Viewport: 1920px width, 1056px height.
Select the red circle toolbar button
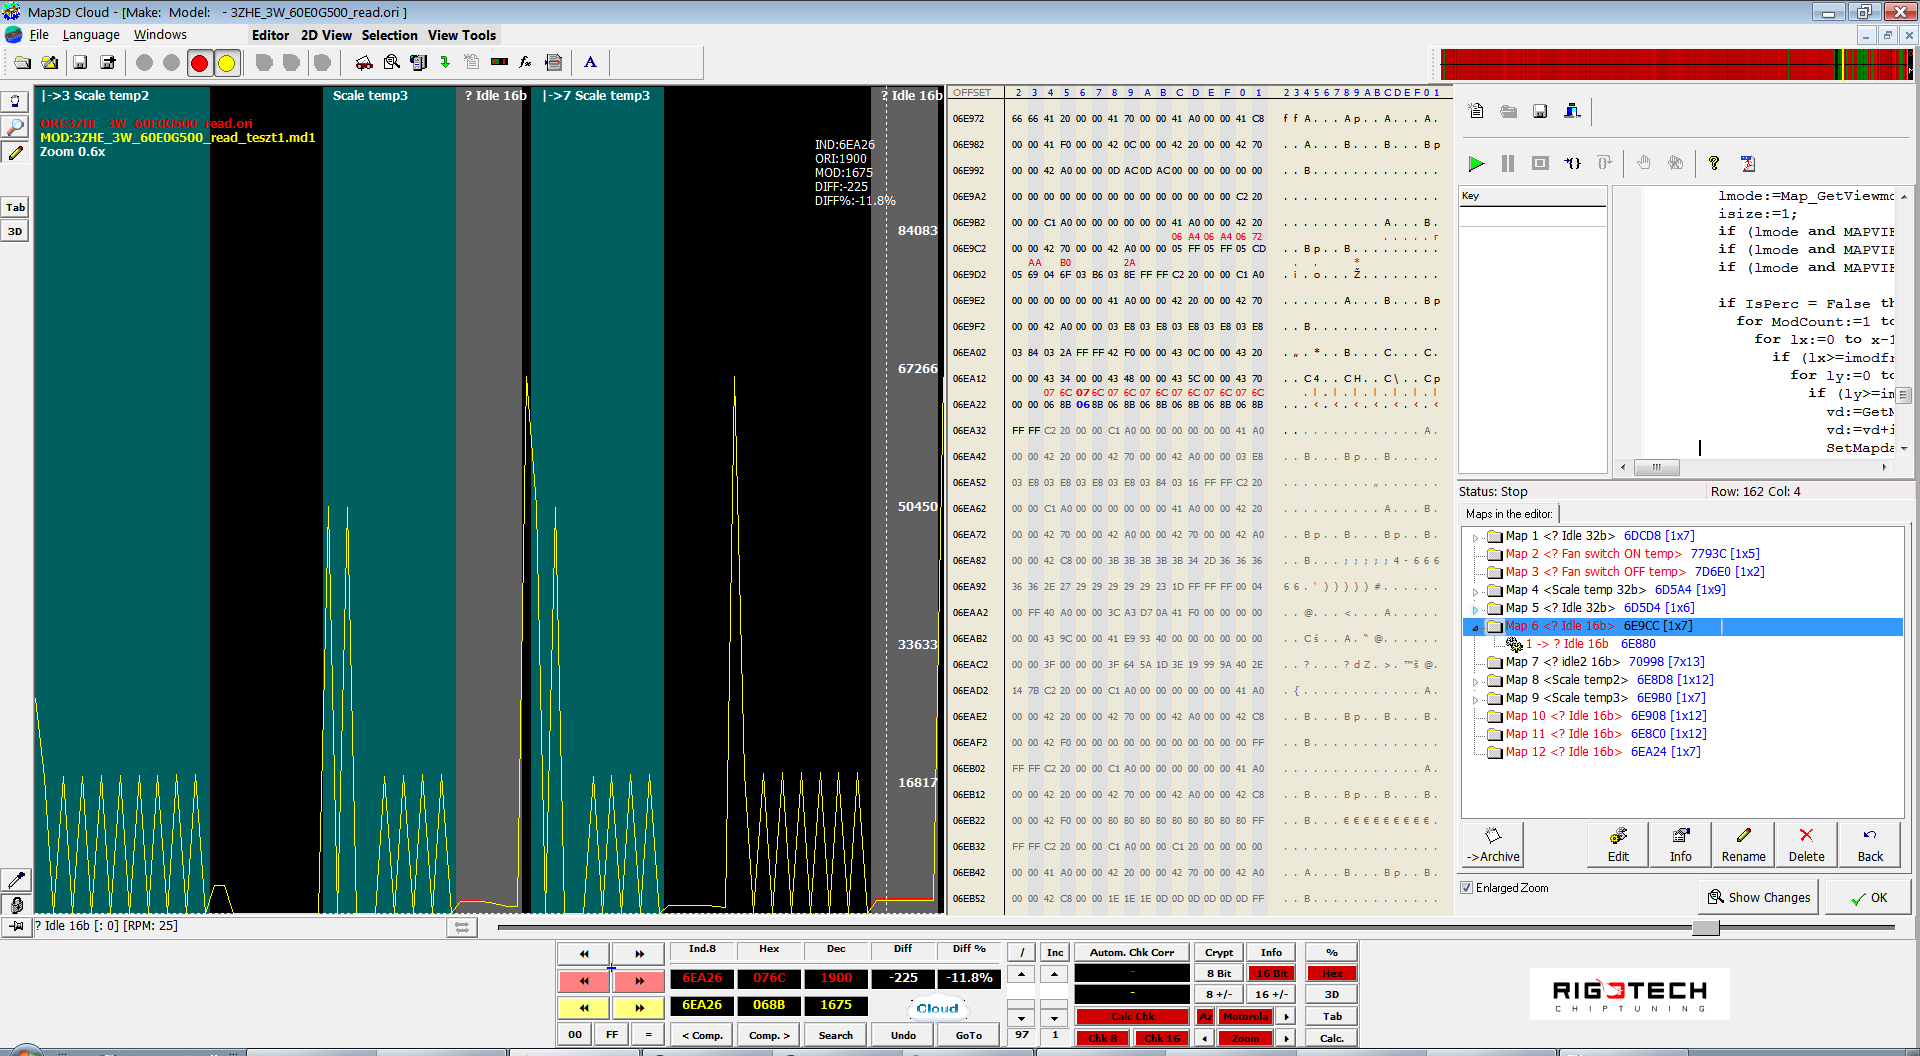tap(199, 63)
